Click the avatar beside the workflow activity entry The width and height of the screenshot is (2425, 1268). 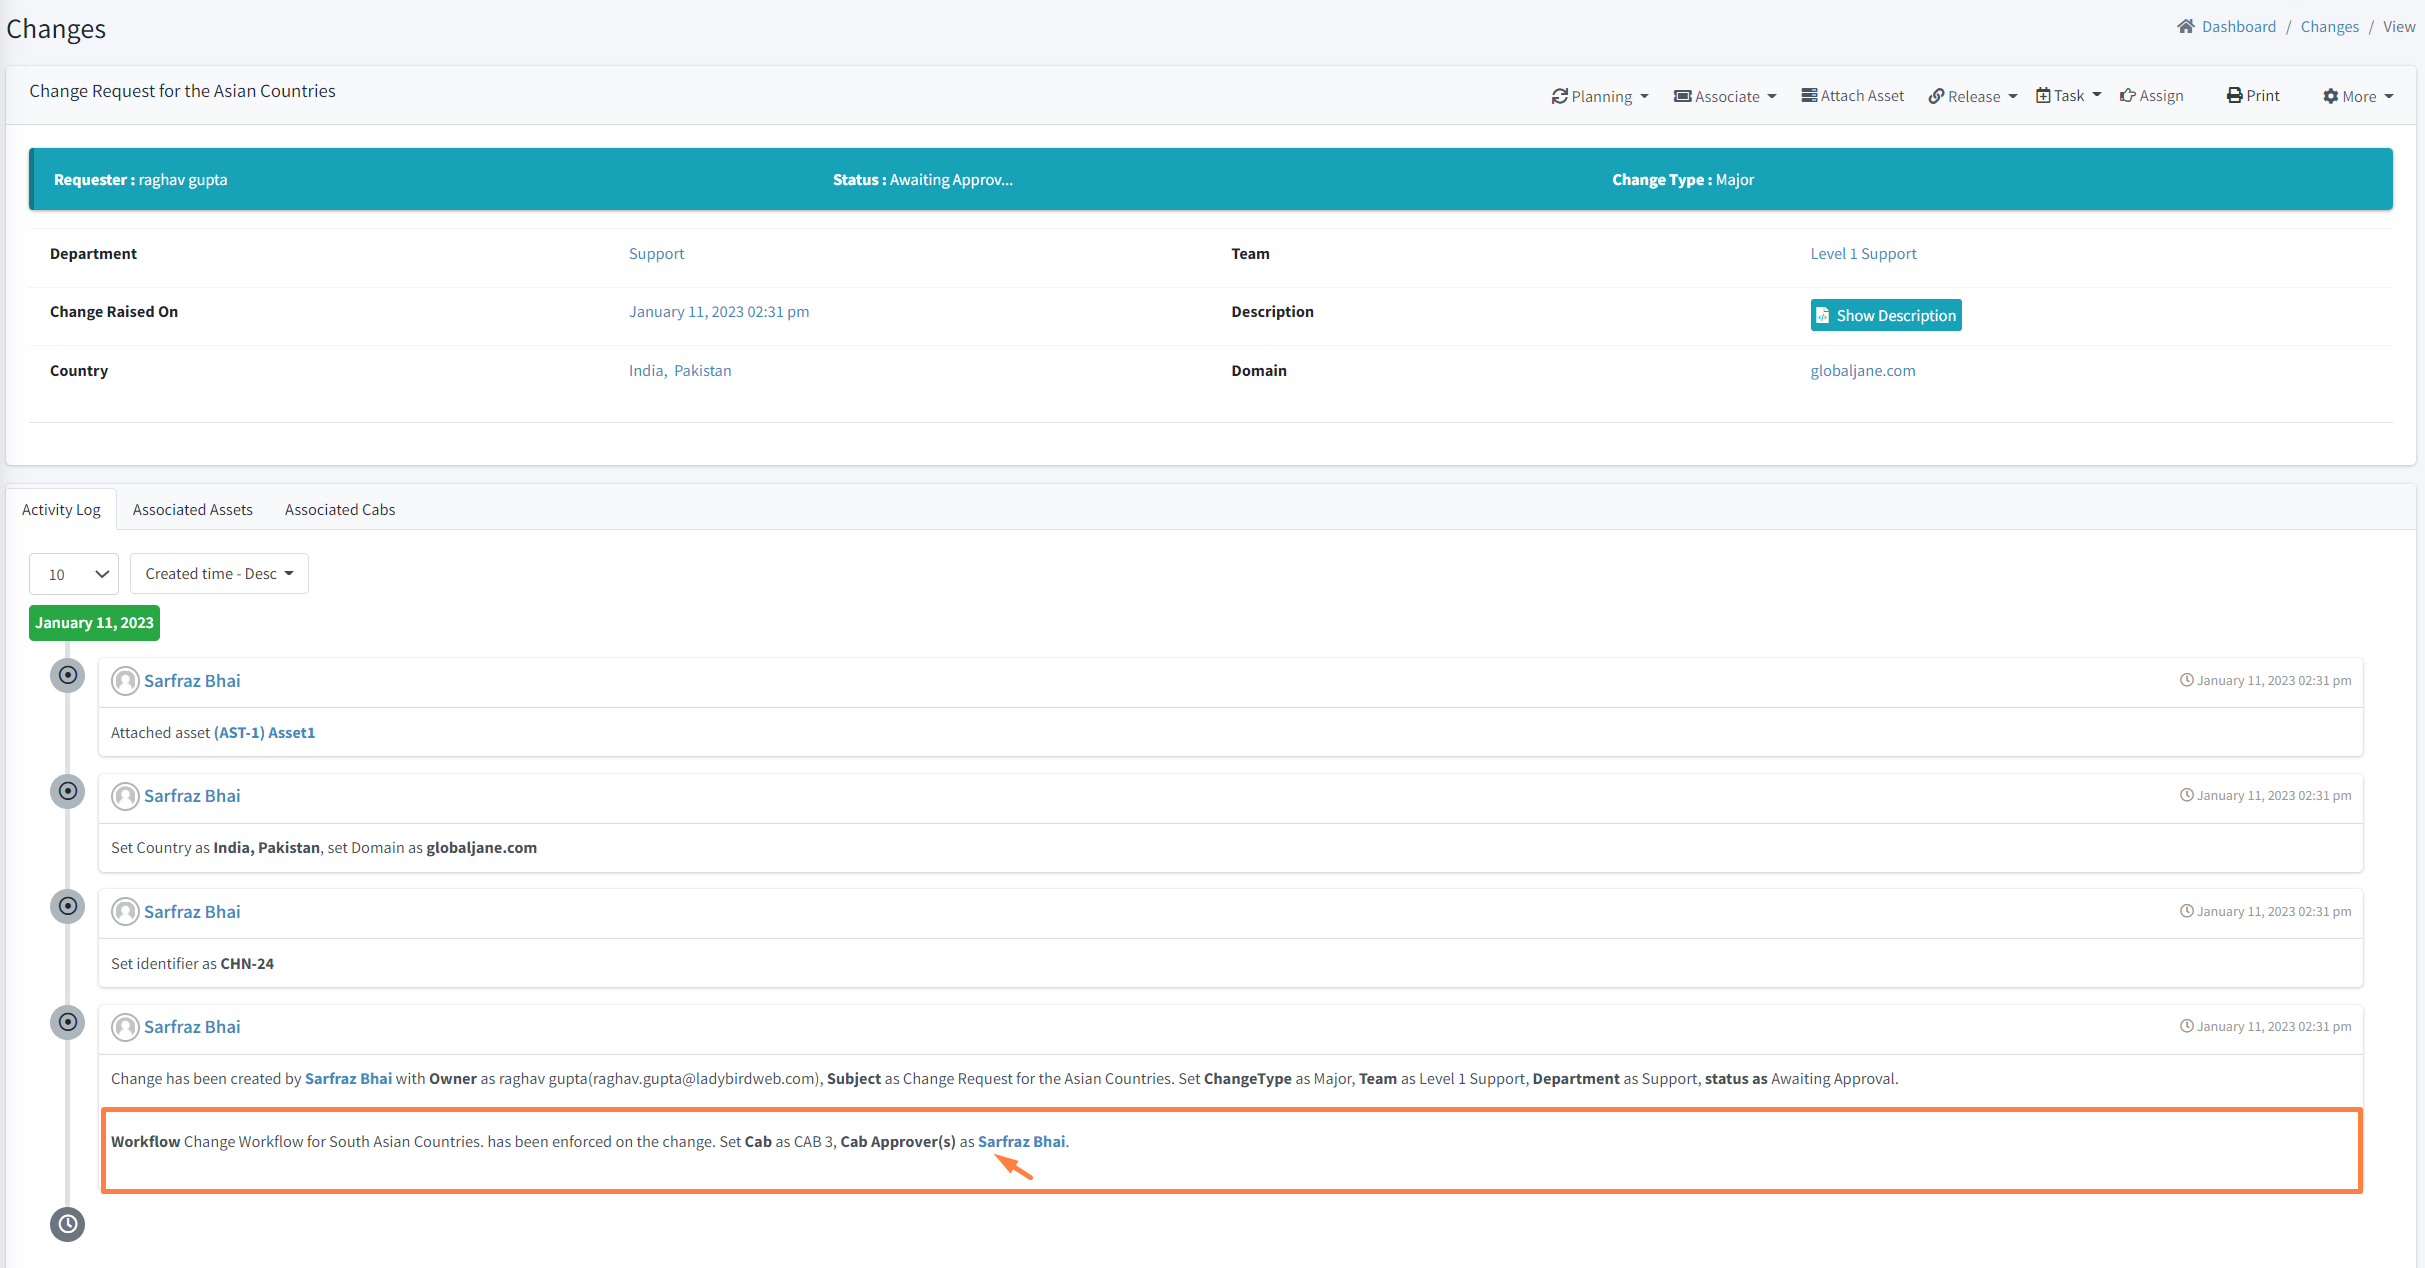tap(125, 1027)
